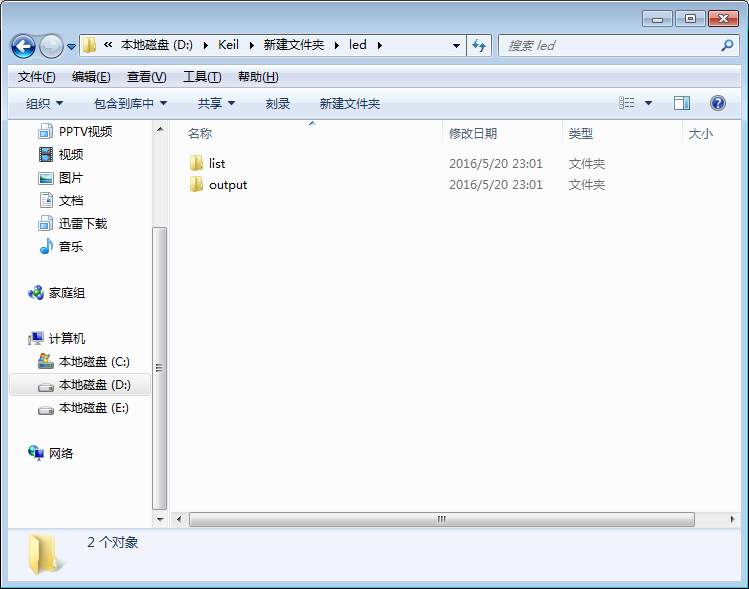Screen dimensions: 749x589
Task: Click the sidebar vertical scrollbar thumb
Action: tap(160, 368)
